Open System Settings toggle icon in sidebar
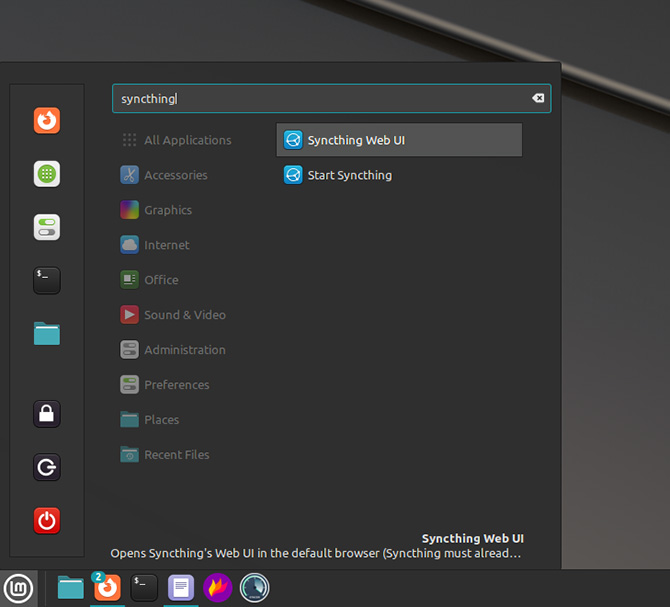The image size is (670, 607). click(47, 227)
